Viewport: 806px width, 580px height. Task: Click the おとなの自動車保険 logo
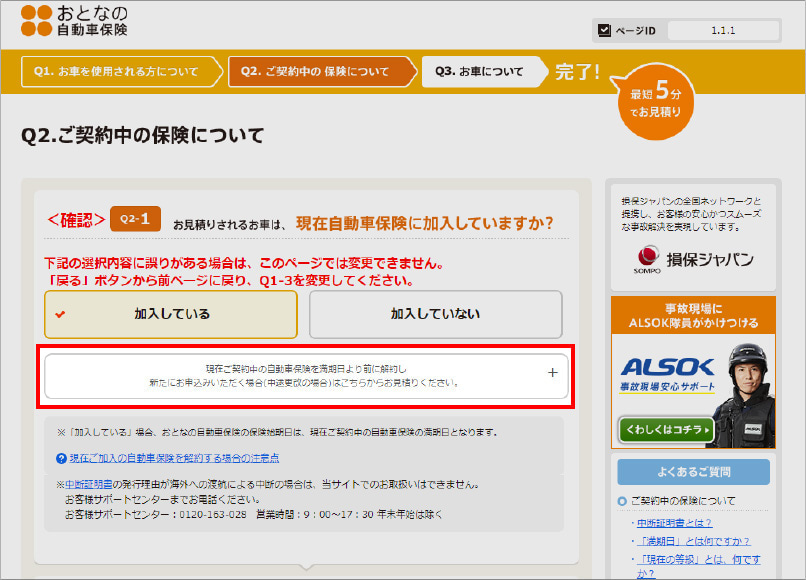pyautogui.click(x=75, y=21)
